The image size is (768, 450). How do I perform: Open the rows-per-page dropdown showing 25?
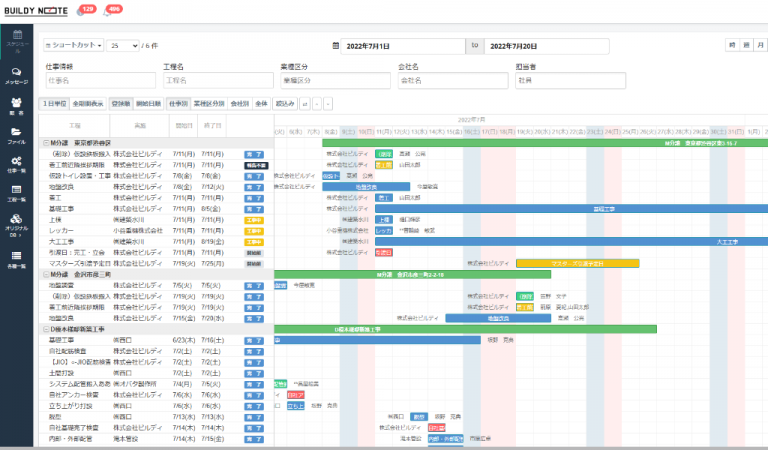click(x=123, y=46)
